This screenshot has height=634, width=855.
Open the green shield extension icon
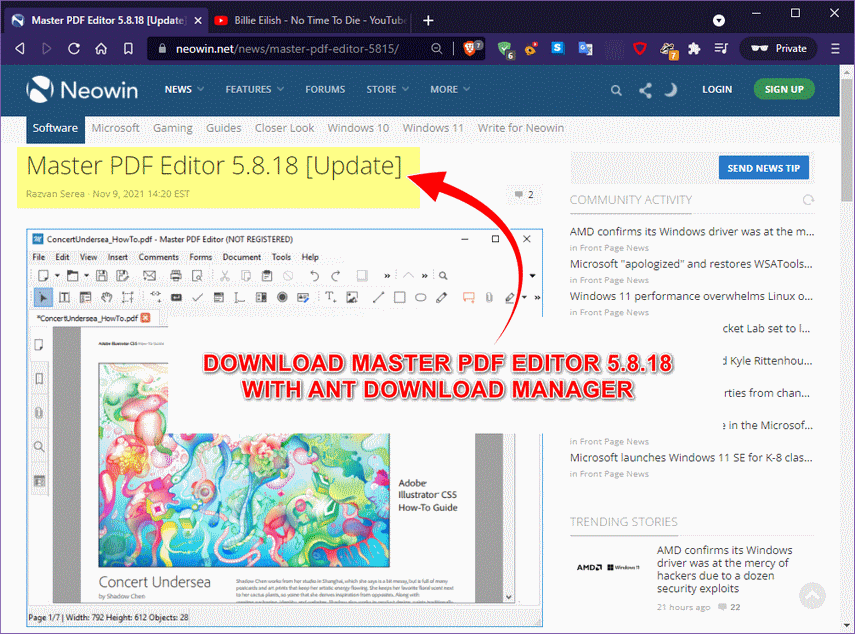click(505, 49)
